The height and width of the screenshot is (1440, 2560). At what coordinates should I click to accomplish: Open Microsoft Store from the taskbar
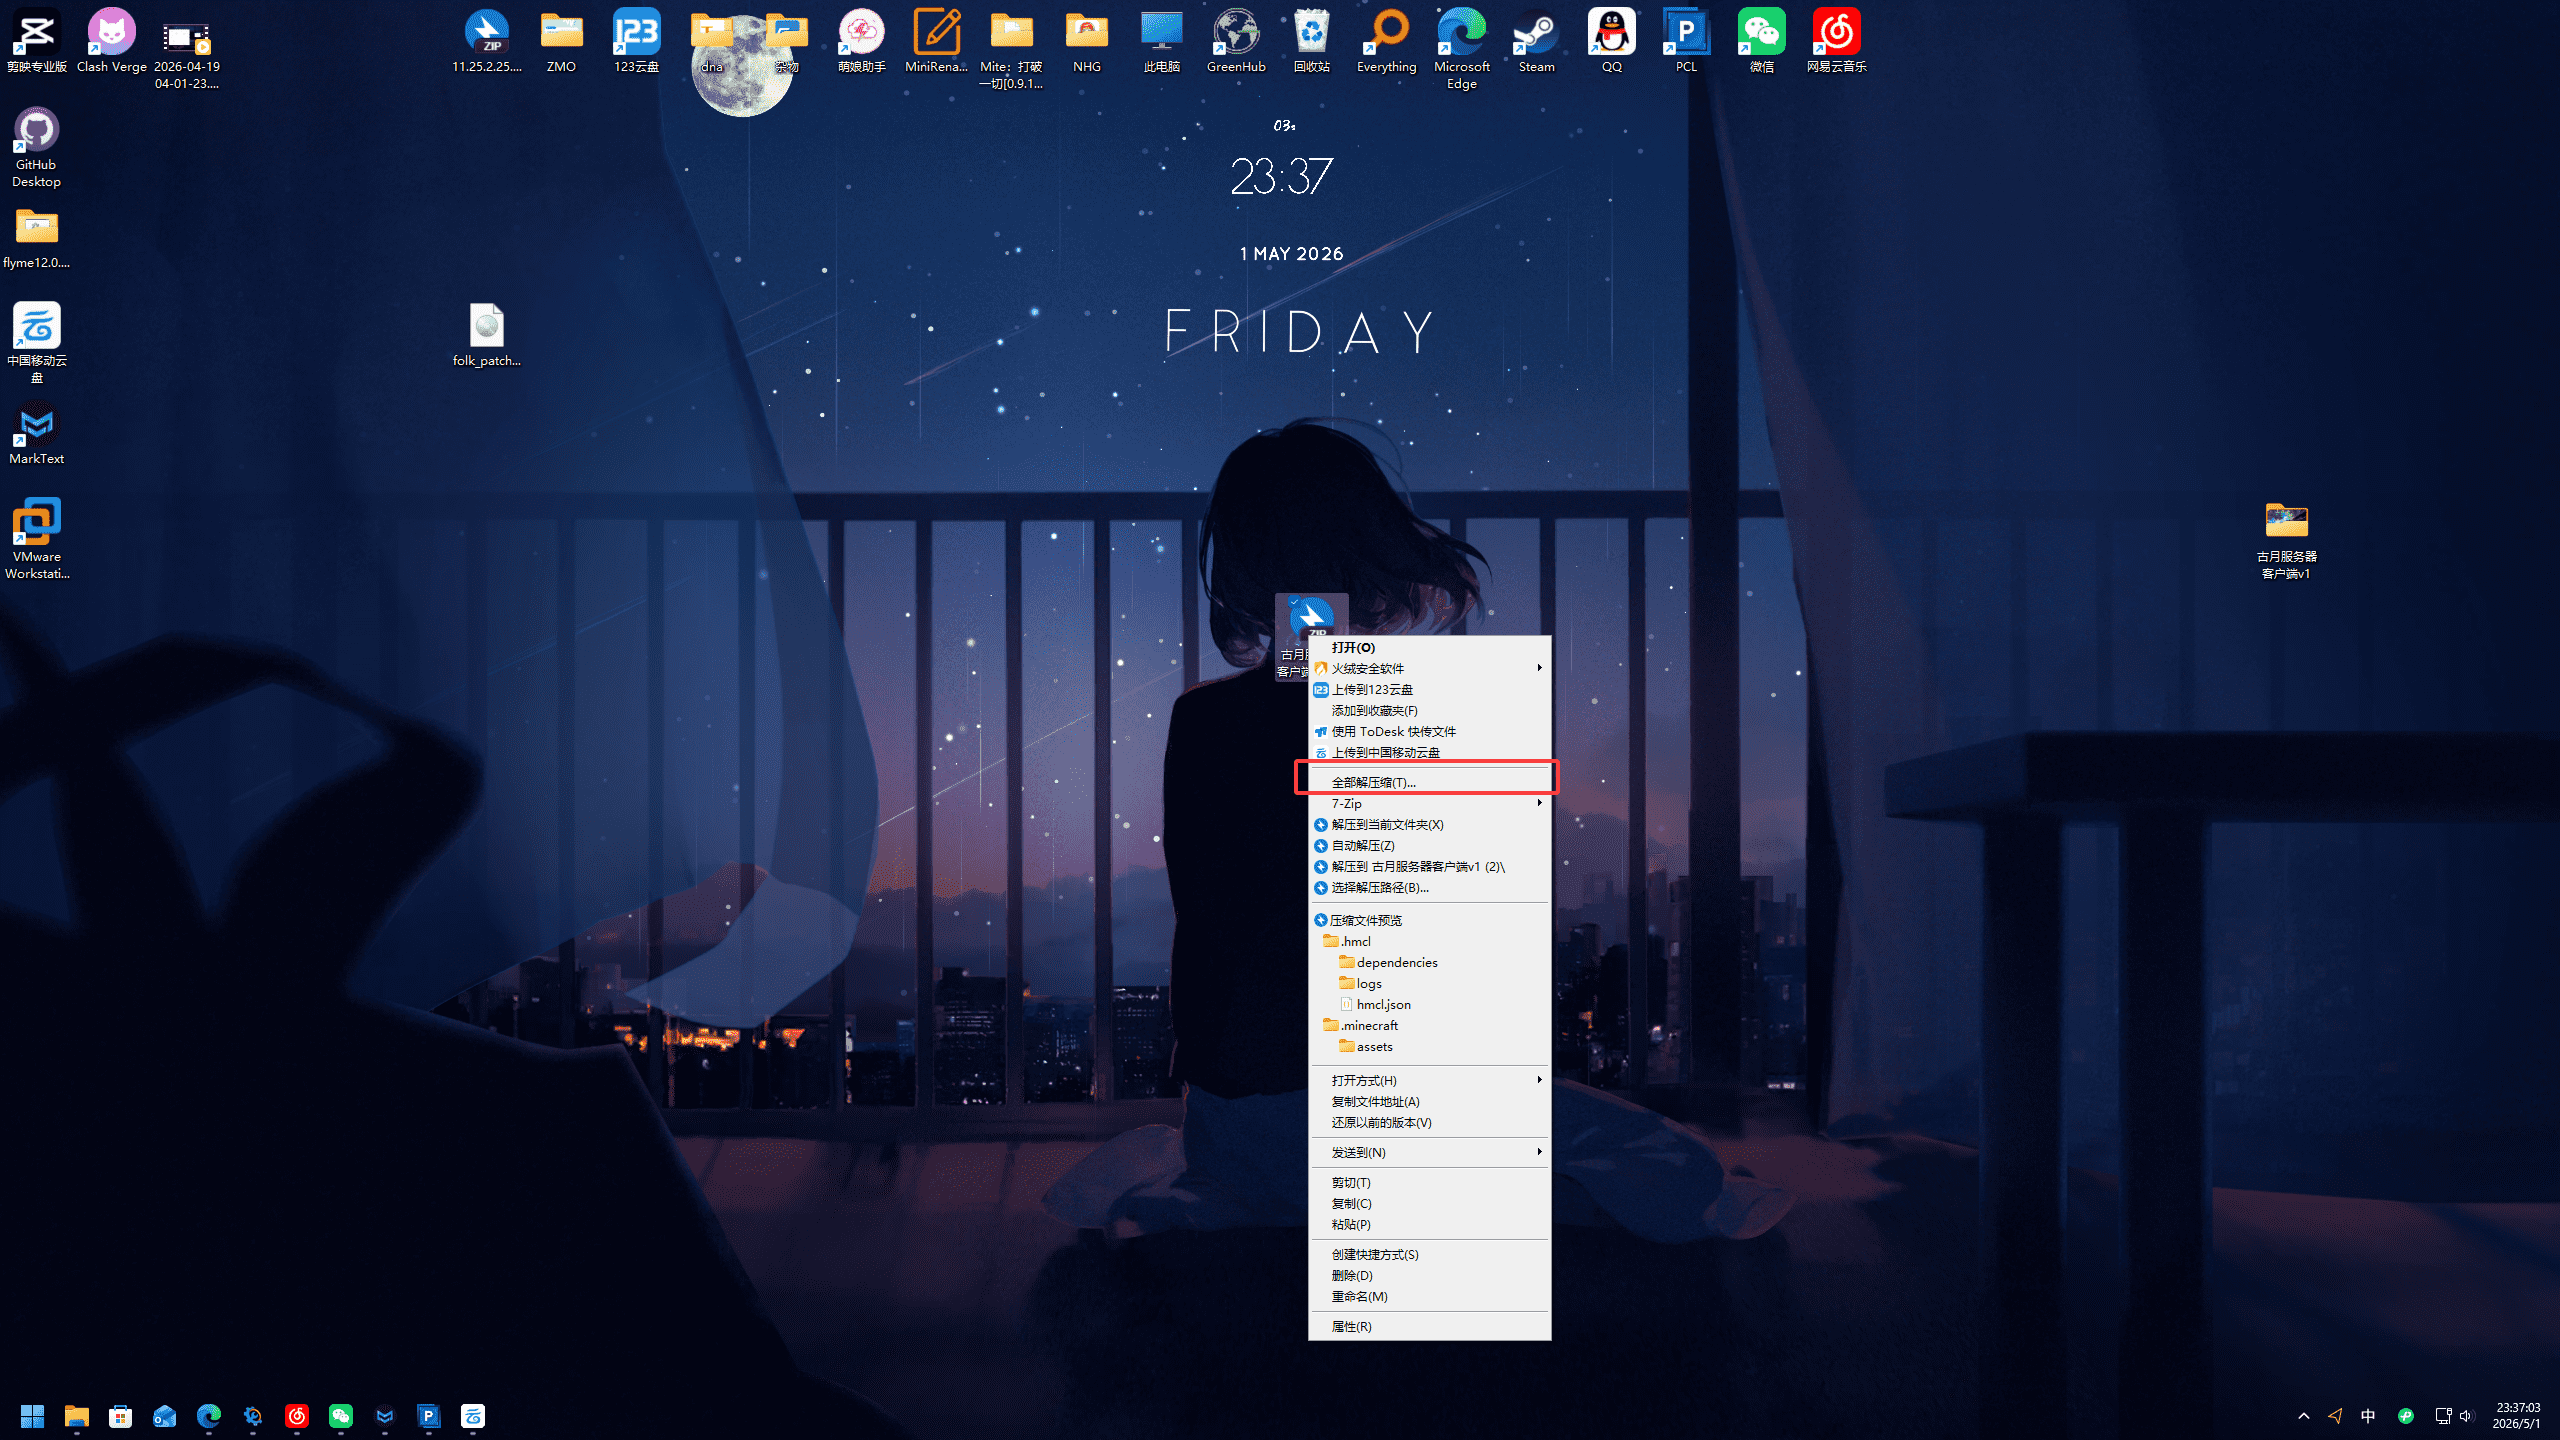click(121, 1416)
